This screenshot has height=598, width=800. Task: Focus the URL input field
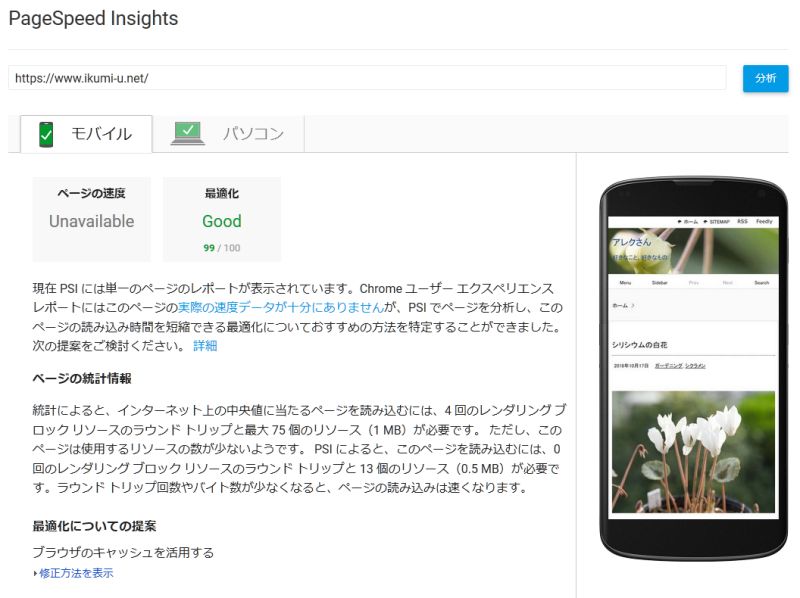tap(367, 78)
